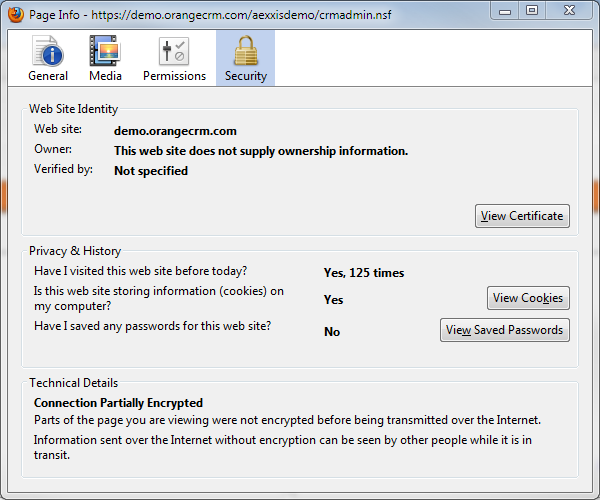This screenshot has width=600, height=500.
Task: Open the Permissions sliders icon
Action: coord(174,51)
